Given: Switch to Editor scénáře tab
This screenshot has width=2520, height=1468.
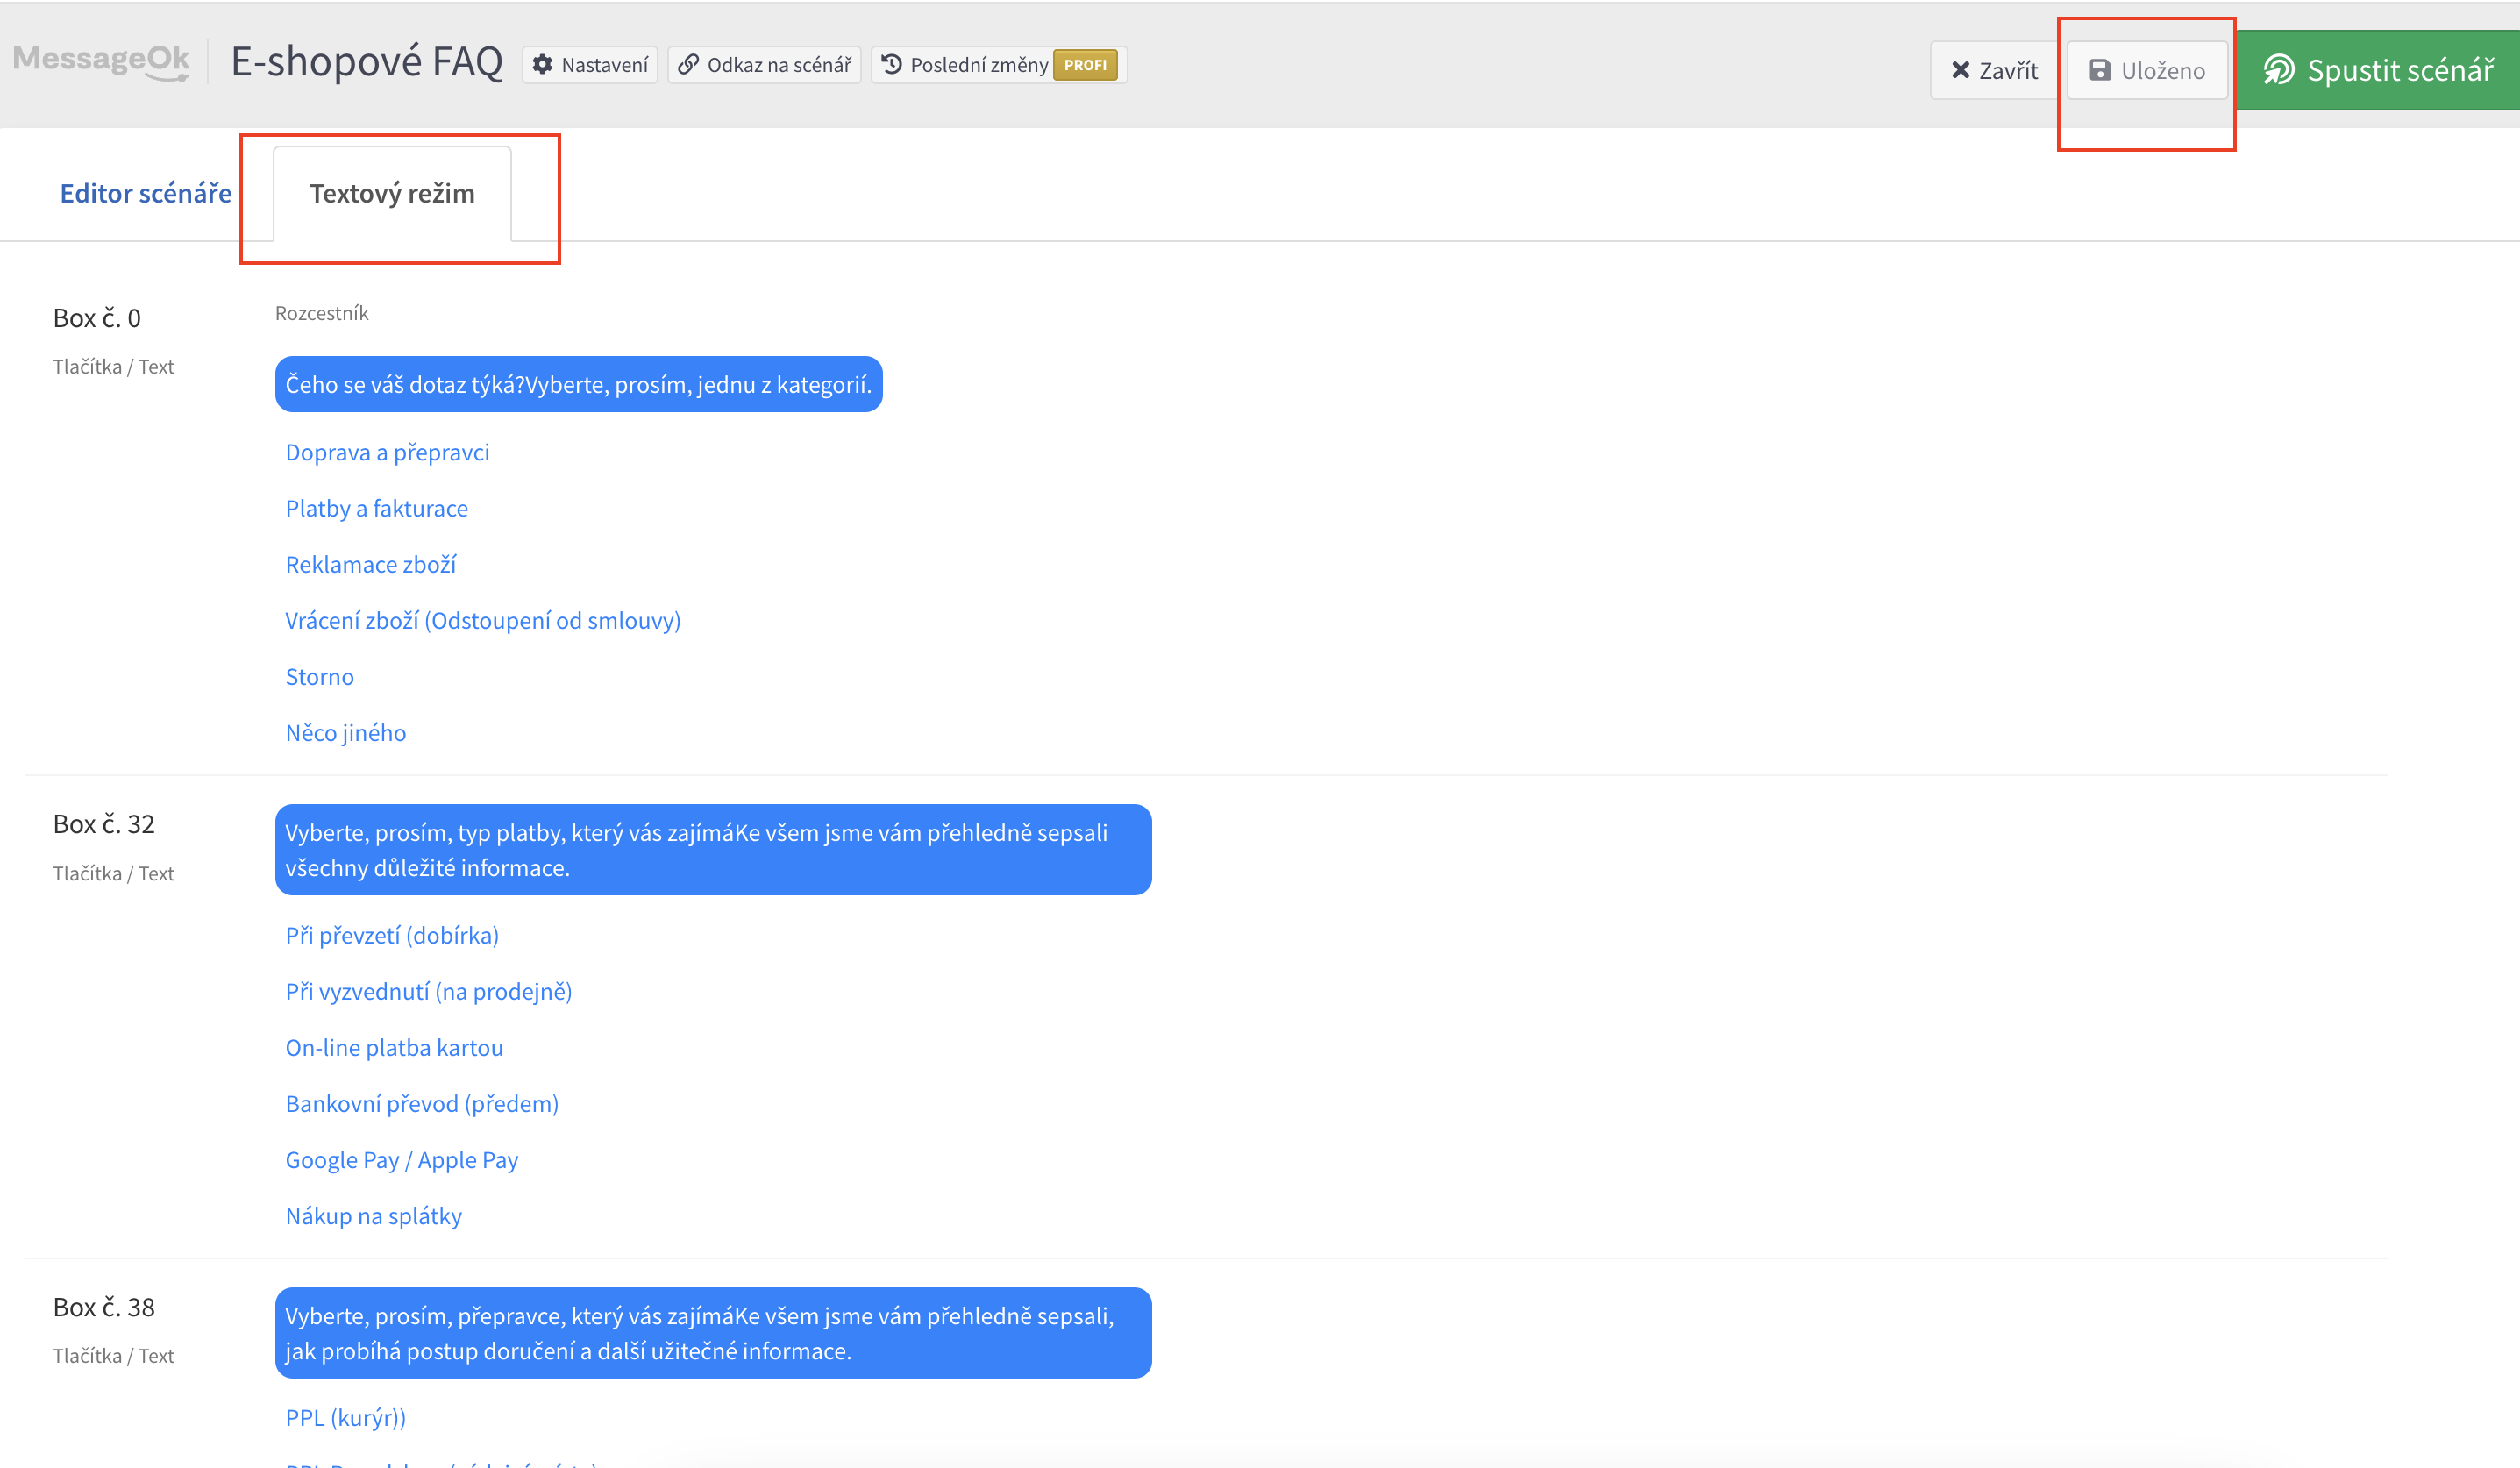Looking at the screenshot, I should tap(145, 193).
